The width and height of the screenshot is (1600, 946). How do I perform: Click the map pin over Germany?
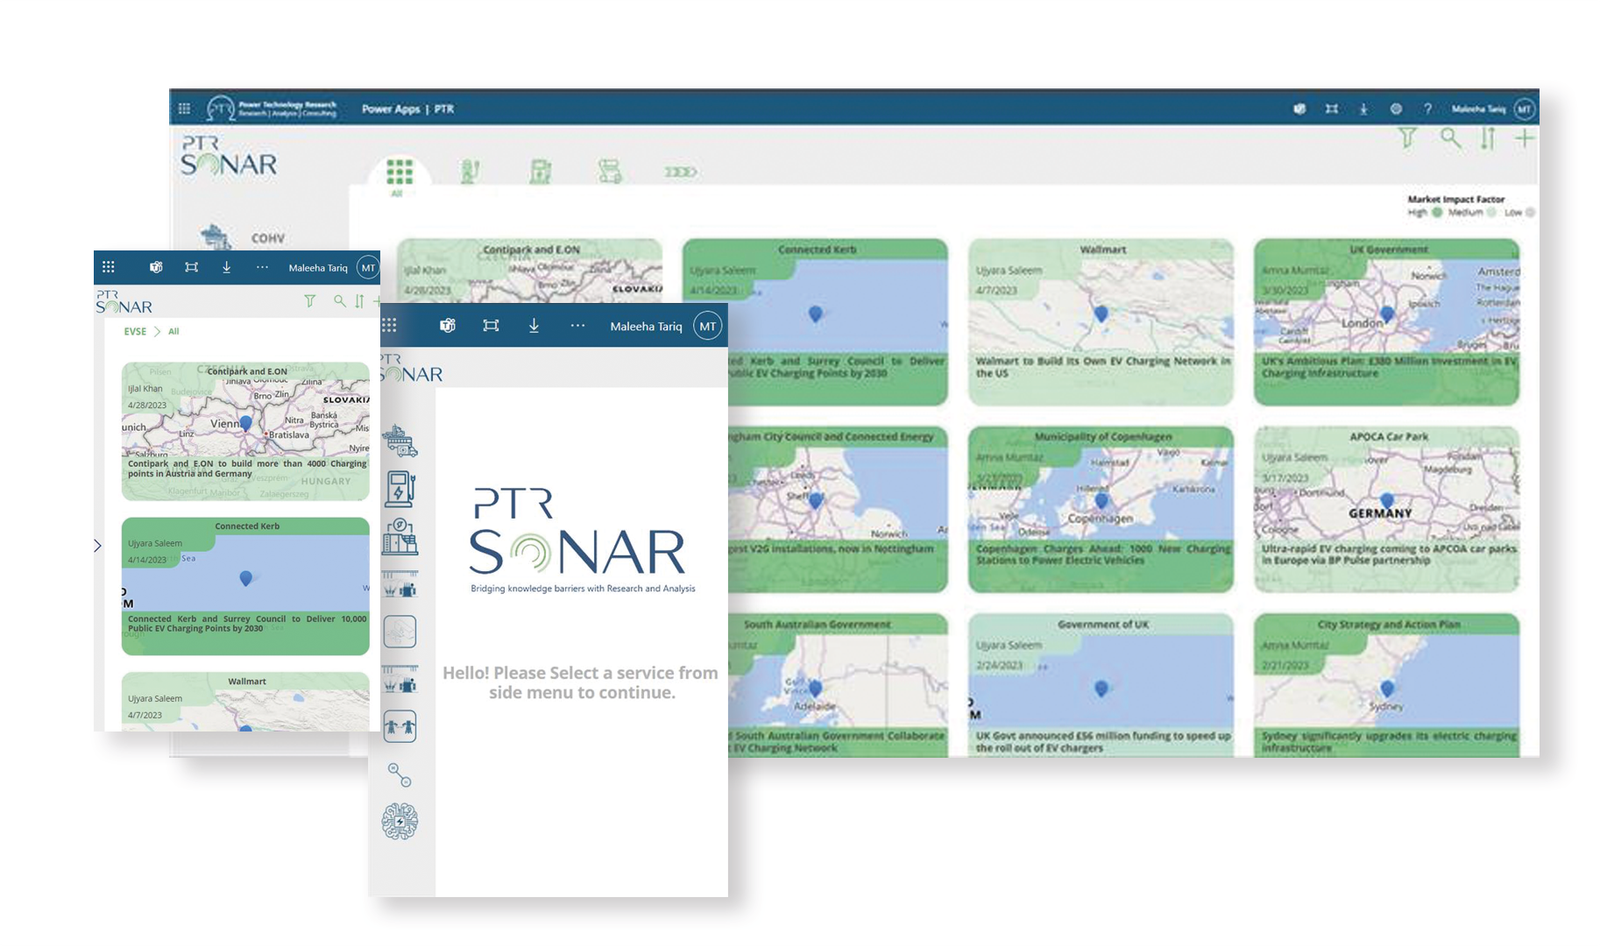coord(1387,500)
